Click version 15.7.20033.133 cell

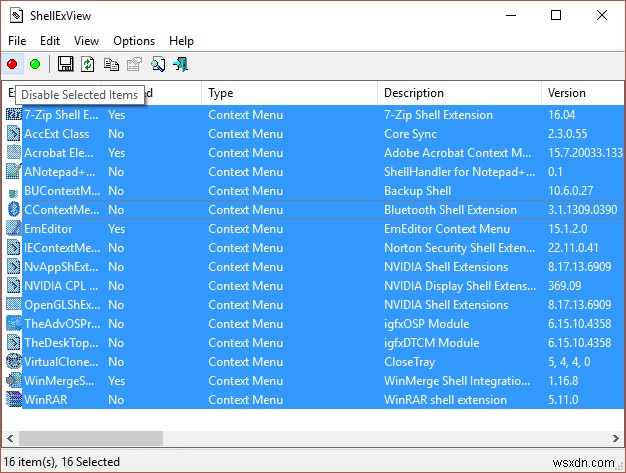coord(585,152)
